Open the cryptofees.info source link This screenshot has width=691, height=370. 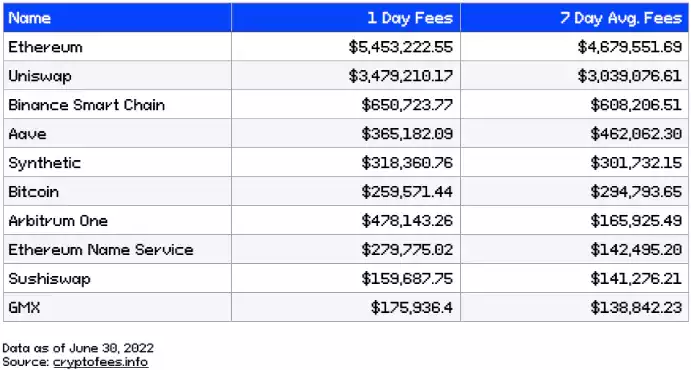pos(100,362)
